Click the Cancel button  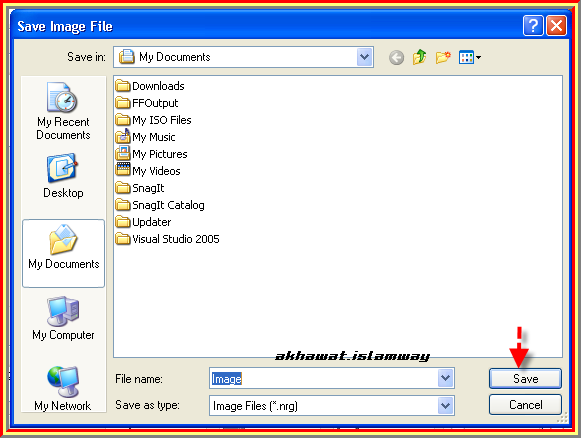(x=525, y=405)
